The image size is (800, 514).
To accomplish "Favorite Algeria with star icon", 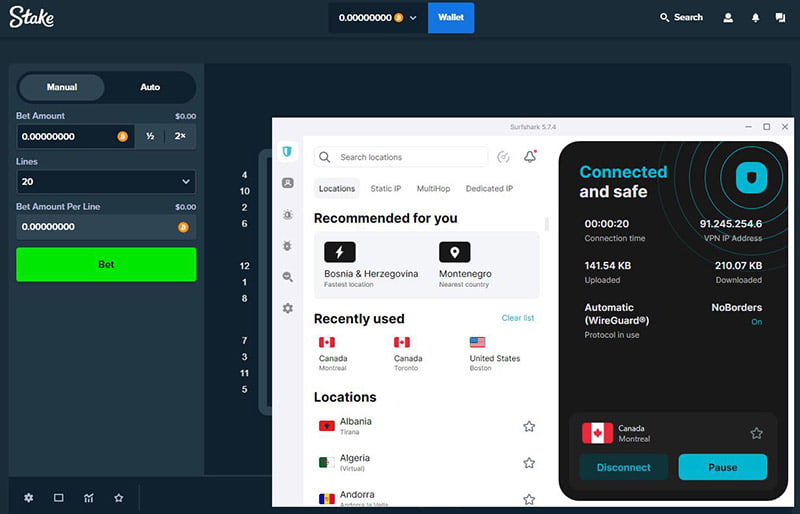I will tap(529, 463).
